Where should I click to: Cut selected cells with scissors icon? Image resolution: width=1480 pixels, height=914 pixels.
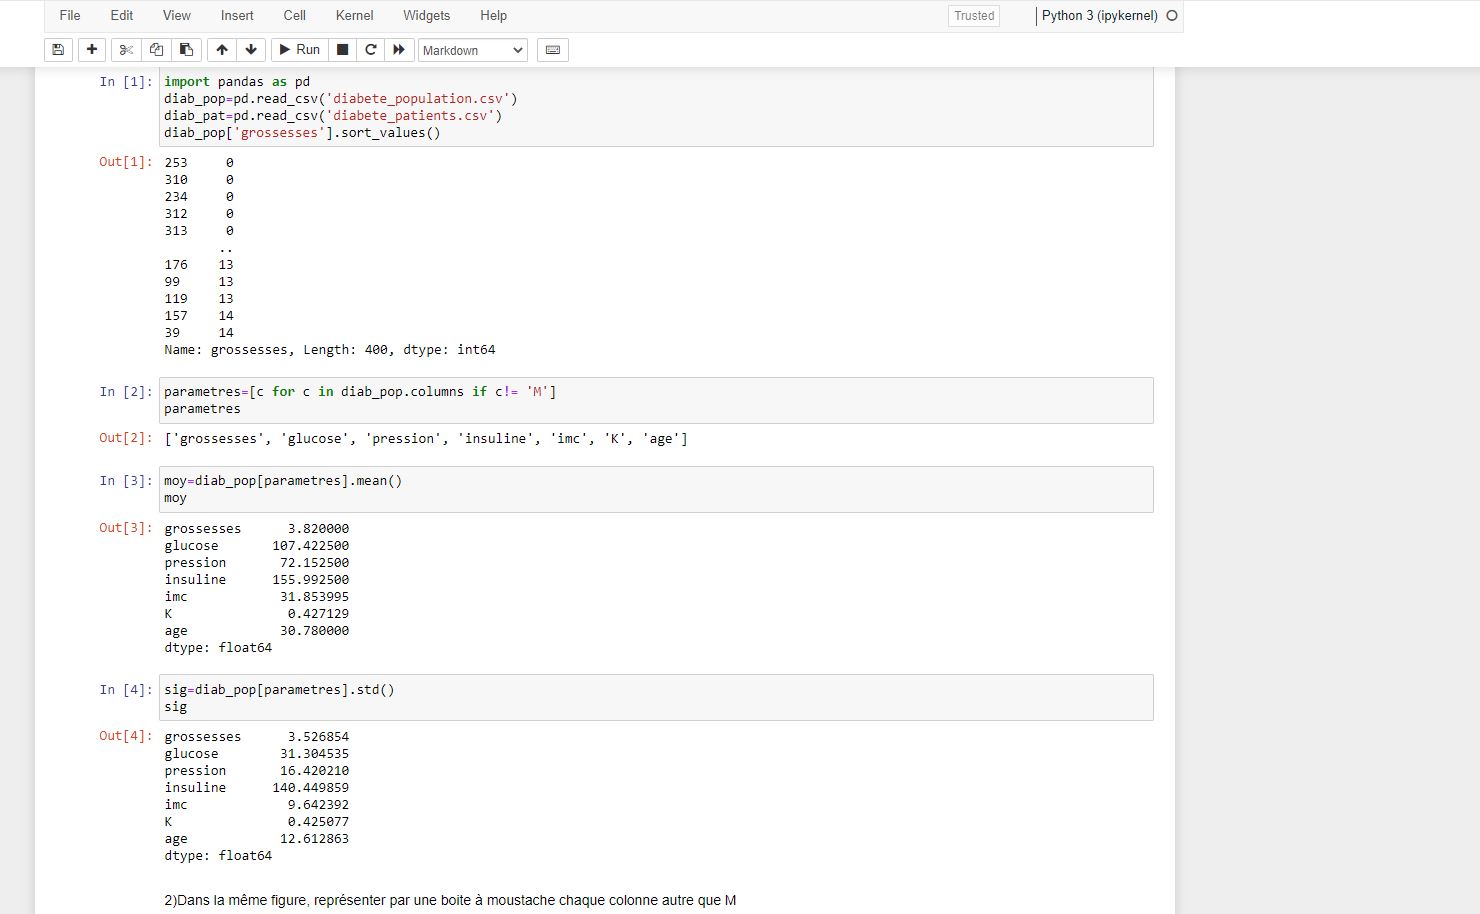(x=126, y=50)
